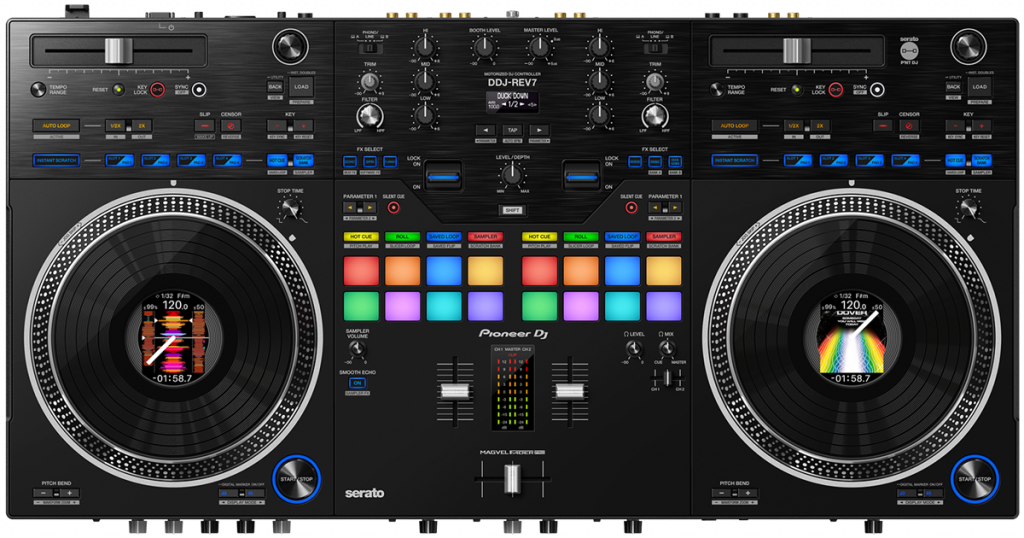
Task: Toggle KEY LOCK on the left deck
Action: (158, 89)
